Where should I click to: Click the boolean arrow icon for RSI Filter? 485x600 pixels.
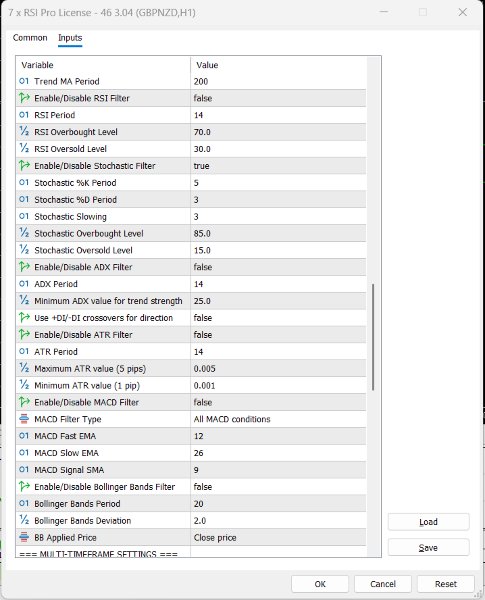tap(24, 98)
